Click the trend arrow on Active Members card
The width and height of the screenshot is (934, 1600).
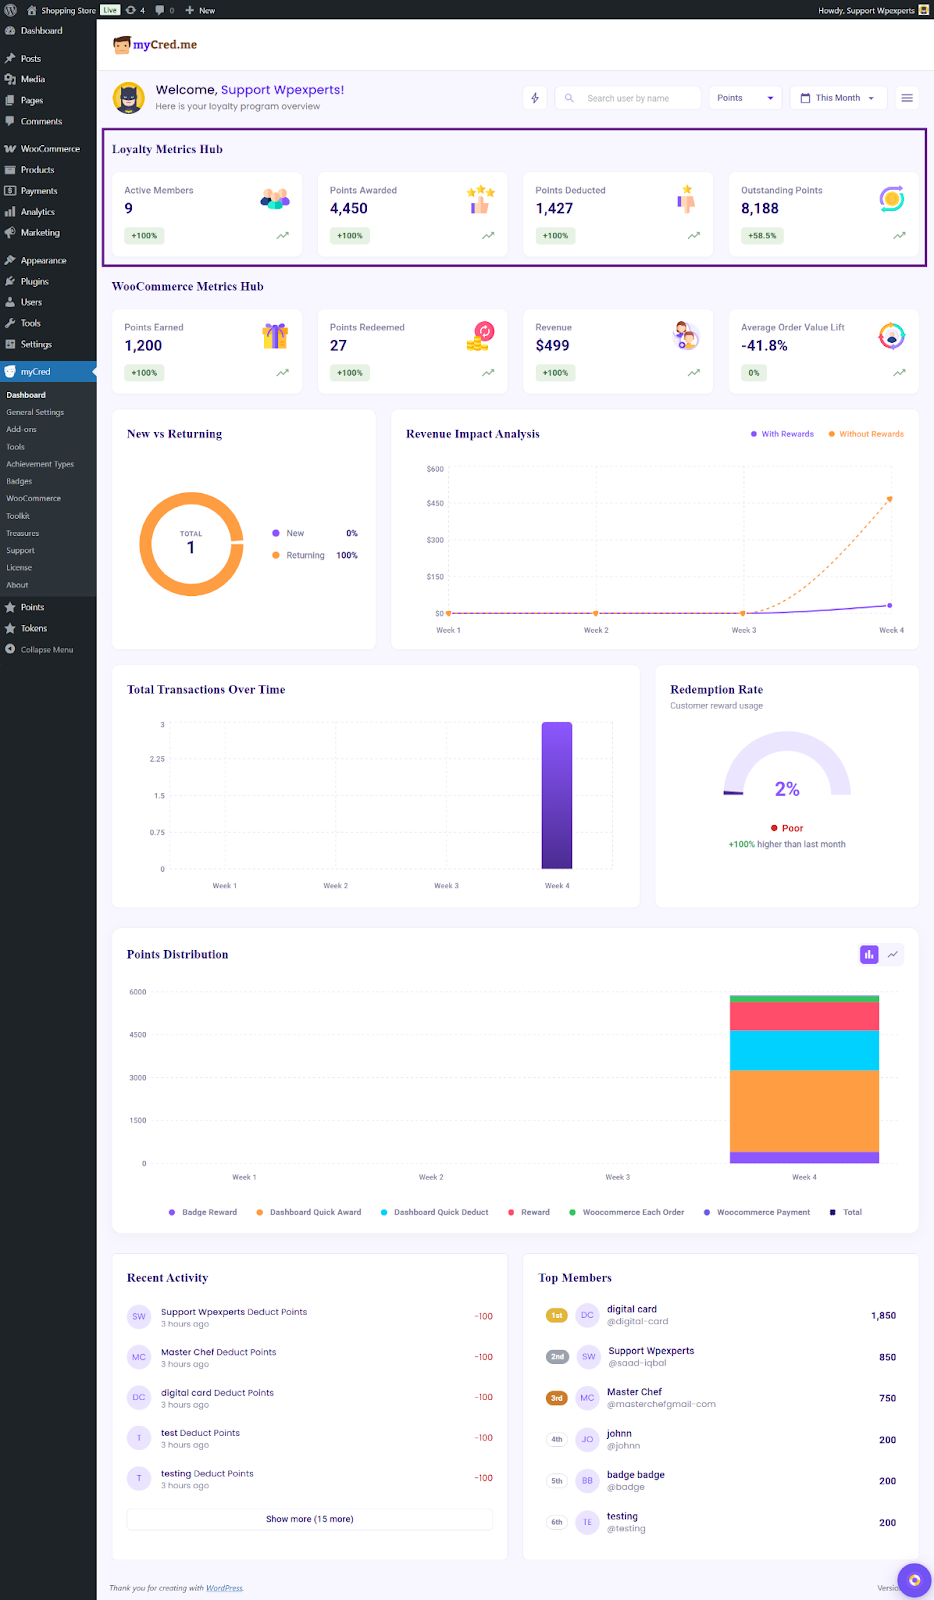pos(283,236)
